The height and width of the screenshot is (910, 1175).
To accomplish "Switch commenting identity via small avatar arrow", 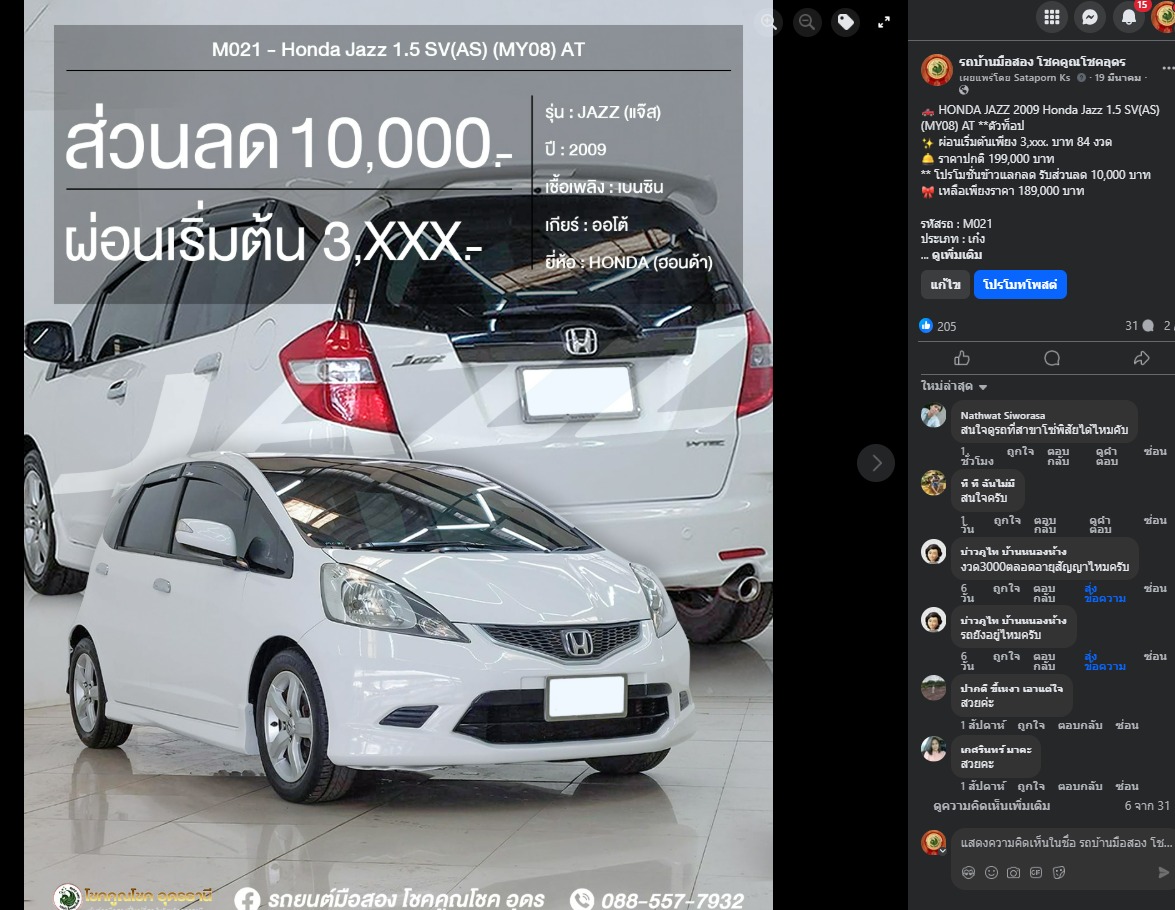I will (x=943, y=852).
